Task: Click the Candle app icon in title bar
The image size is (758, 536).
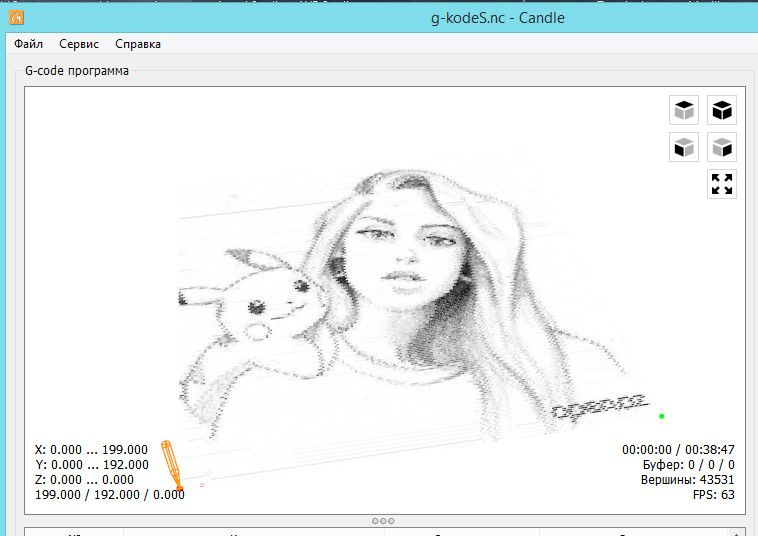Action: coord(16,17)
